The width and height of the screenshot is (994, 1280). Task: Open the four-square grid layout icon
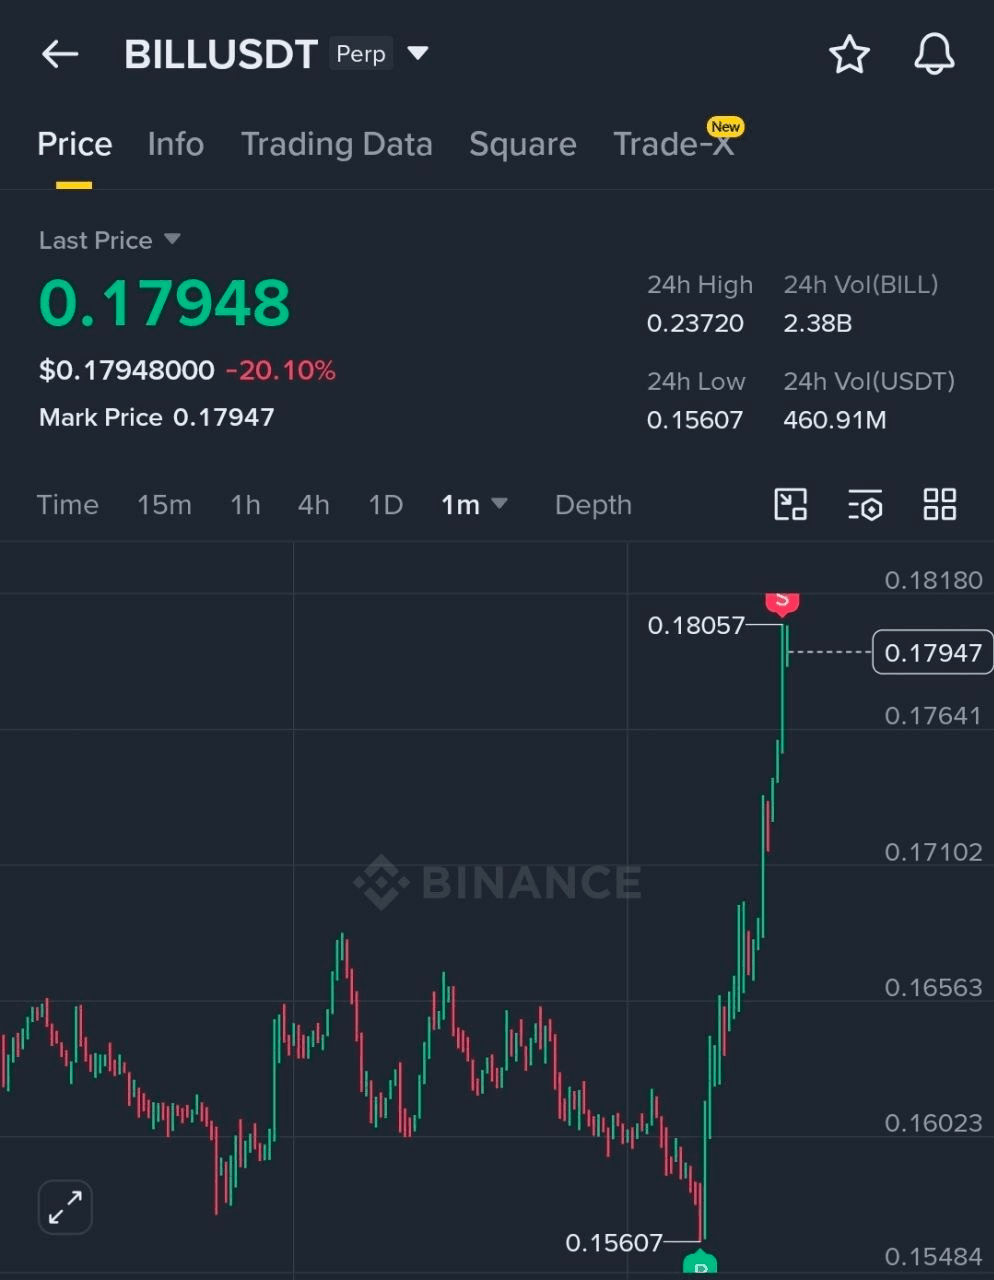[x=940, y=504]
